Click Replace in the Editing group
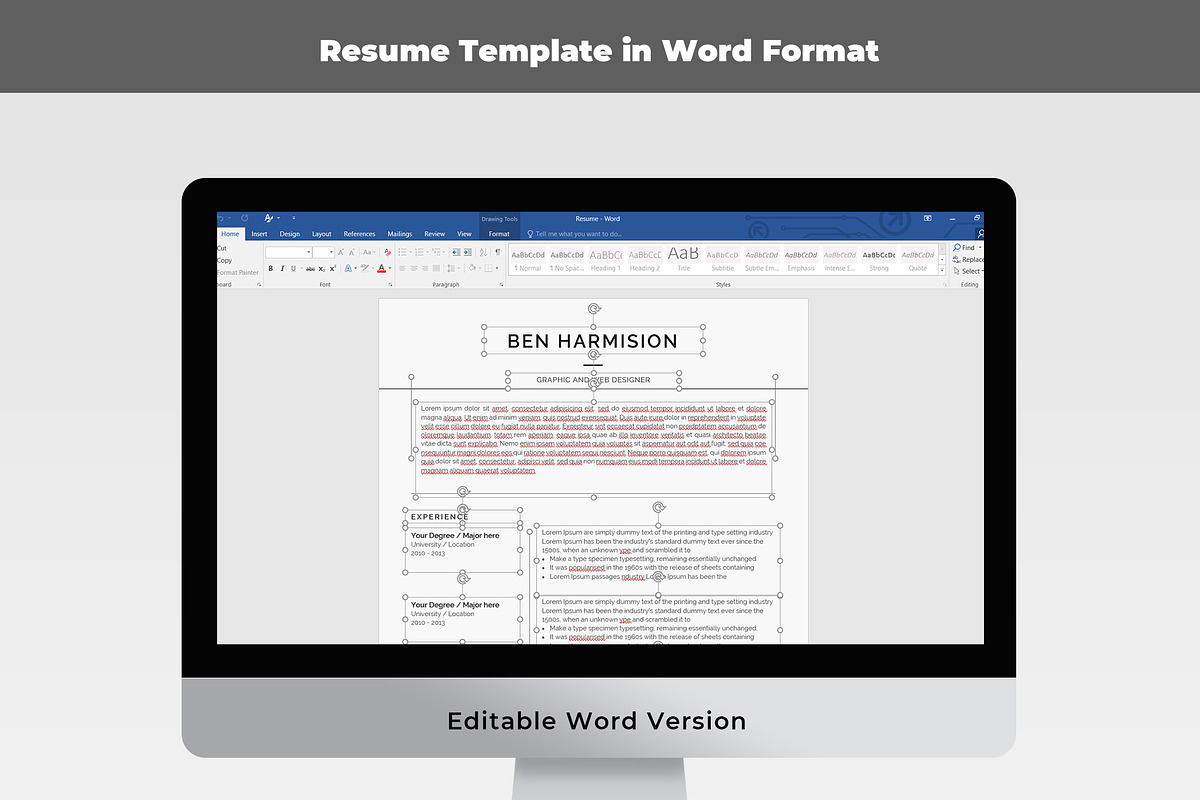1200x800 pixels. point(969,259)
